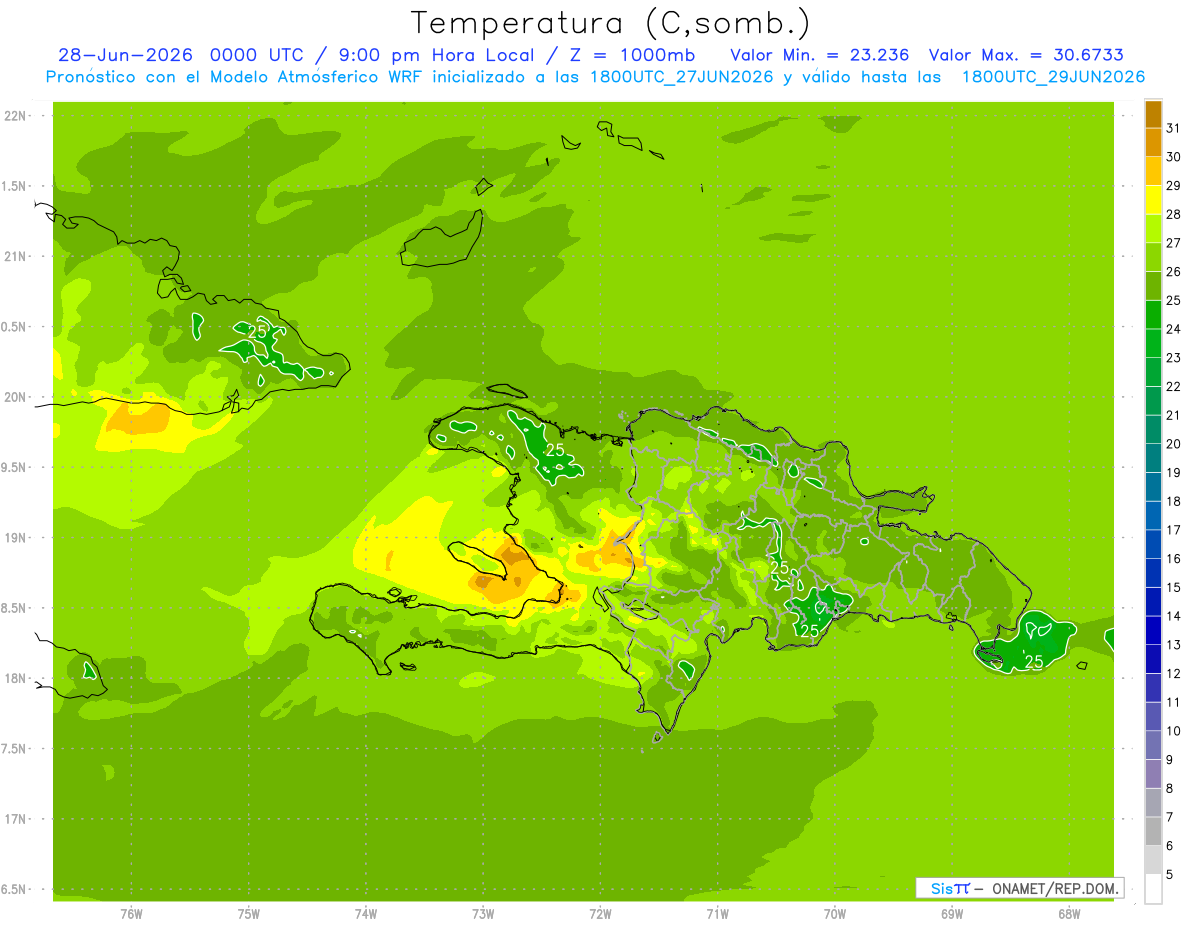Click legend value 17
The height and width of the screenshot is (927, 1200).
pos(1173,530)
